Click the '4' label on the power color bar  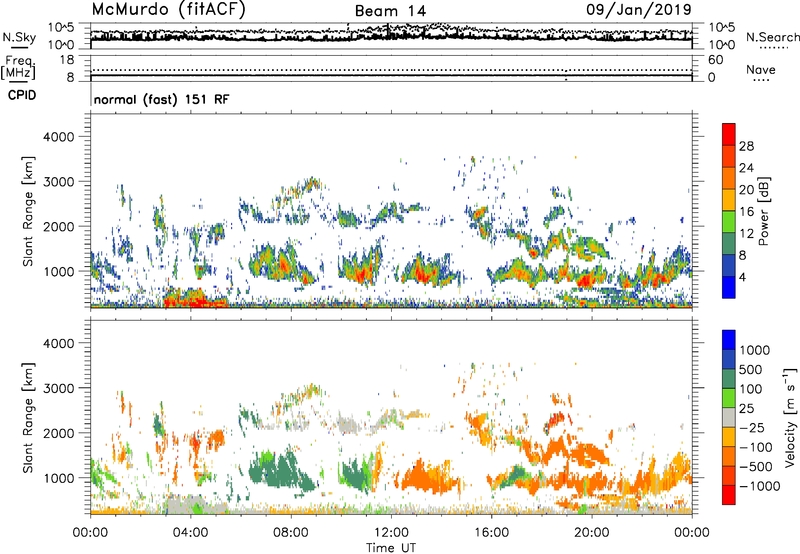pyautogui.click(x=742, y=277)
